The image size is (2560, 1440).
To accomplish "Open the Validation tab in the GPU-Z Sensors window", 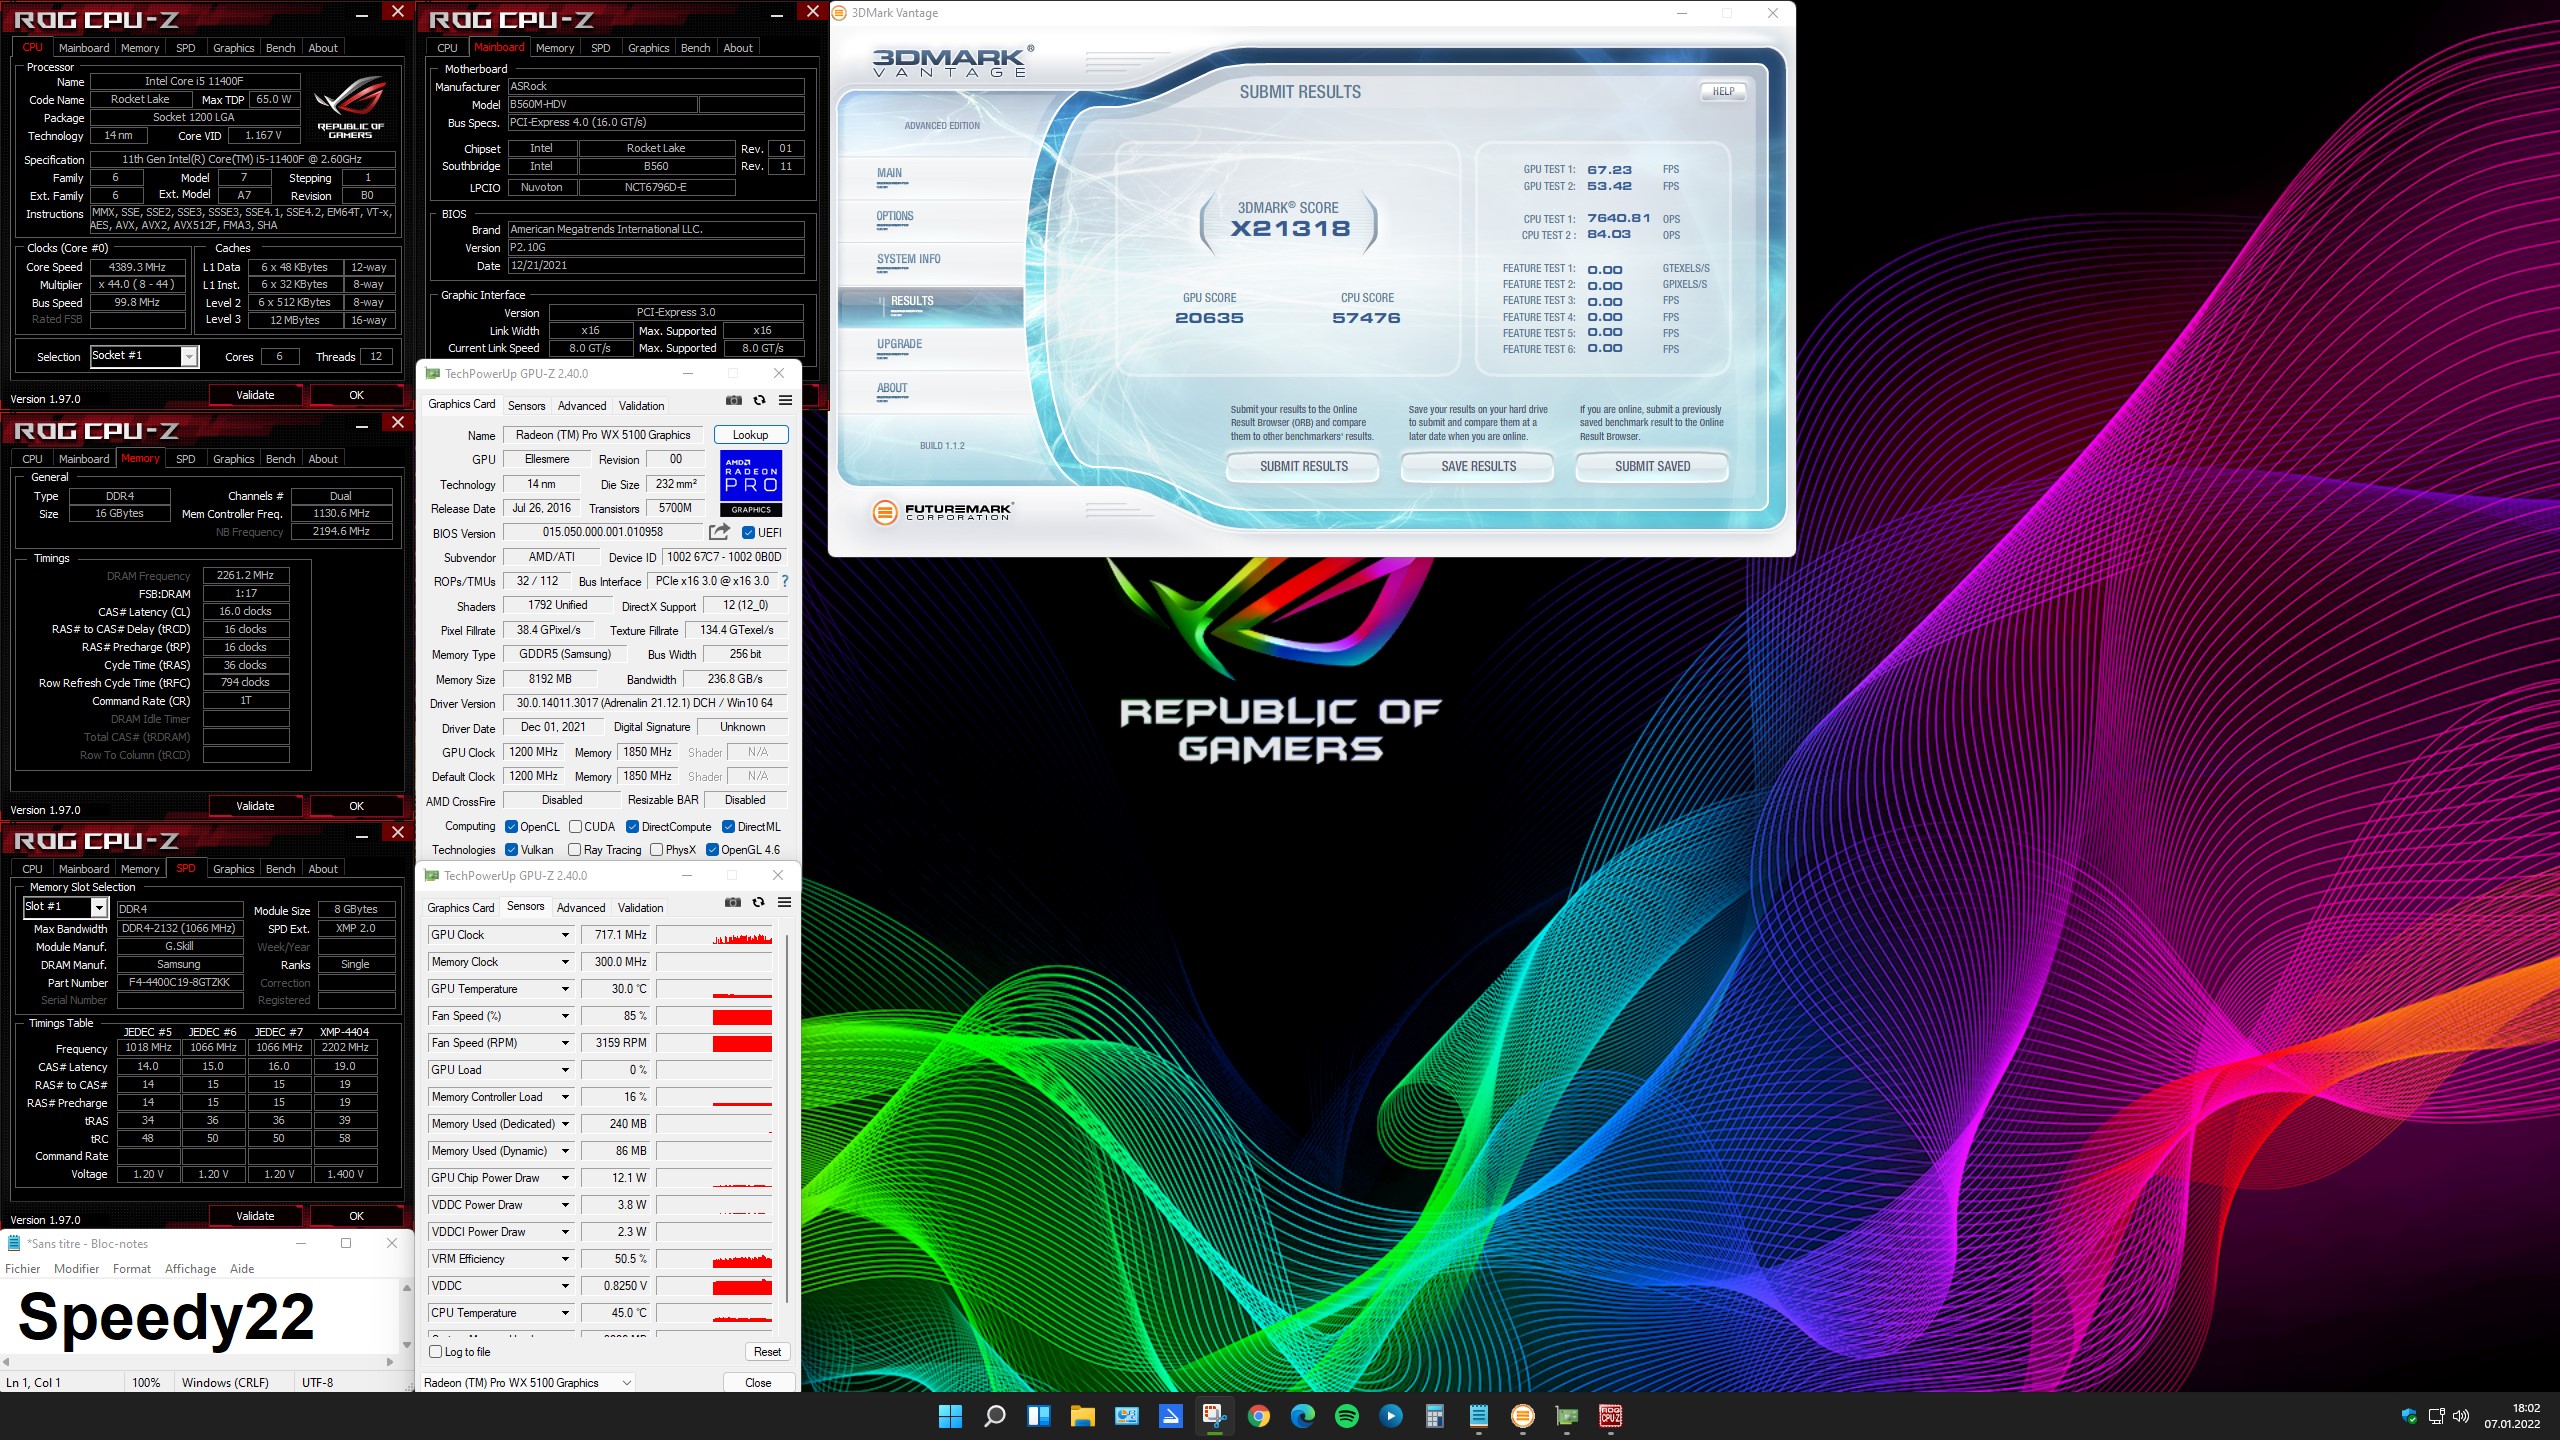I will [640, 908].
